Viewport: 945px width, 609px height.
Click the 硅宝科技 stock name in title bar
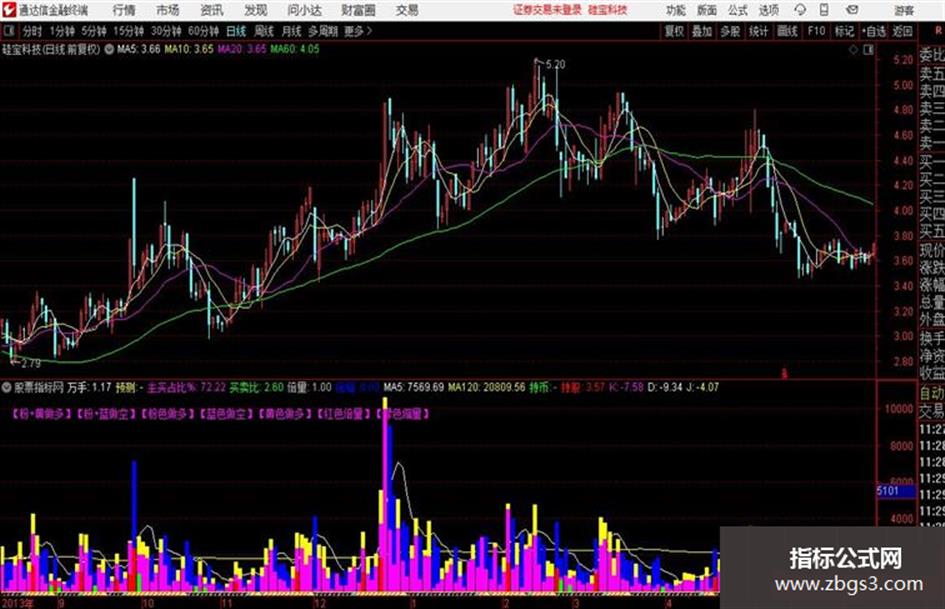coord(608,10)
